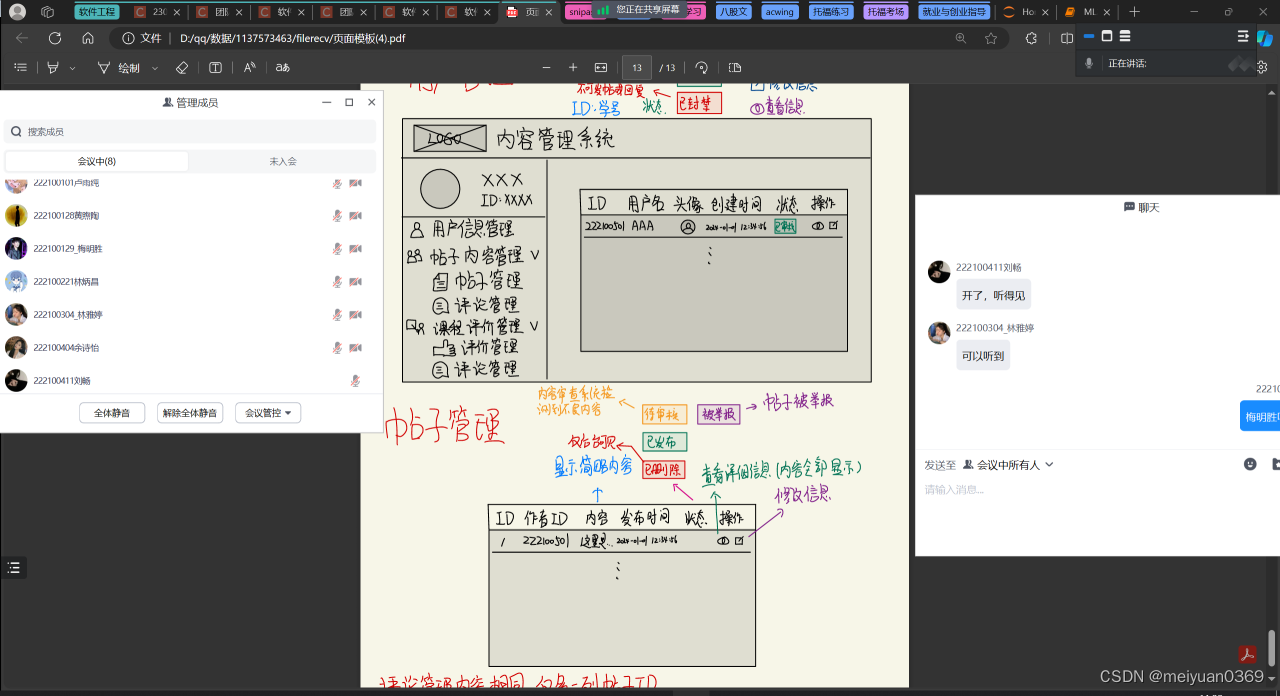The image size is (1280, 696).
Task: Open a new browser tab
Action: [x=1134, y=12]
